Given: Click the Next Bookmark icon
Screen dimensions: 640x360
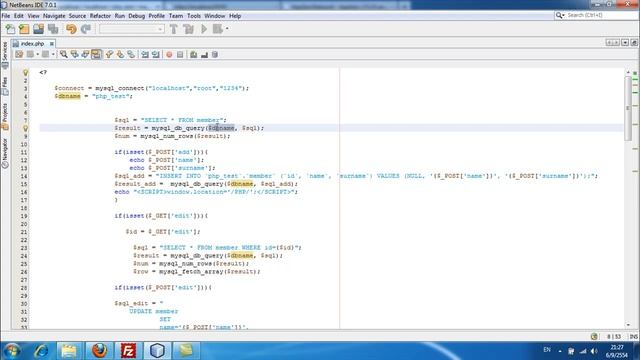Looking at the screenshot, I should (x=120, y=54).
